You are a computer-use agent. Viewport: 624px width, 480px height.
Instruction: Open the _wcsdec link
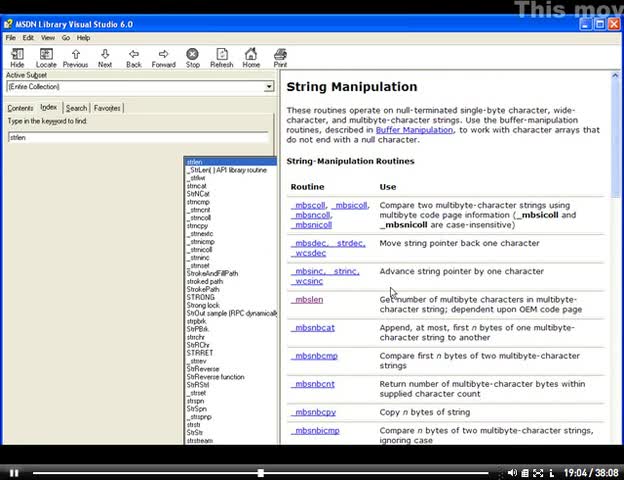[309, 253]
